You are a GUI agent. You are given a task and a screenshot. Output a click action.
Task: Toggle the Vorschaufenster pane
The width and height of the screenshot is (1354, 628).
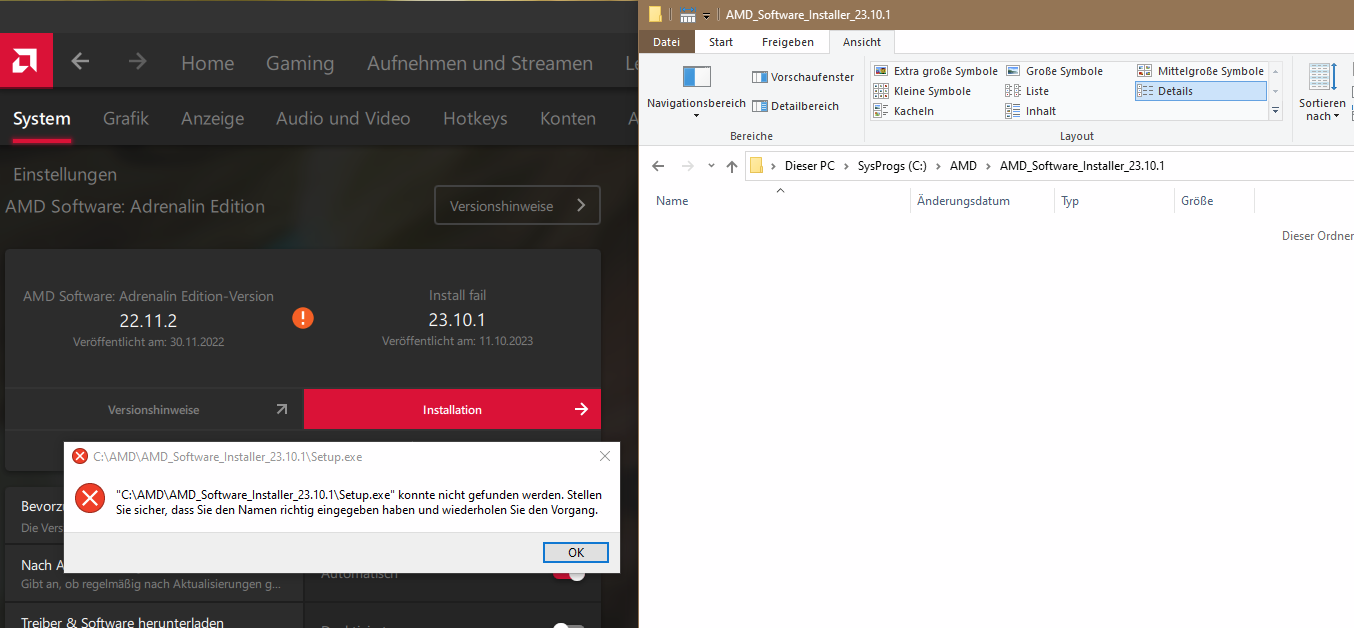tap(803, 77)
